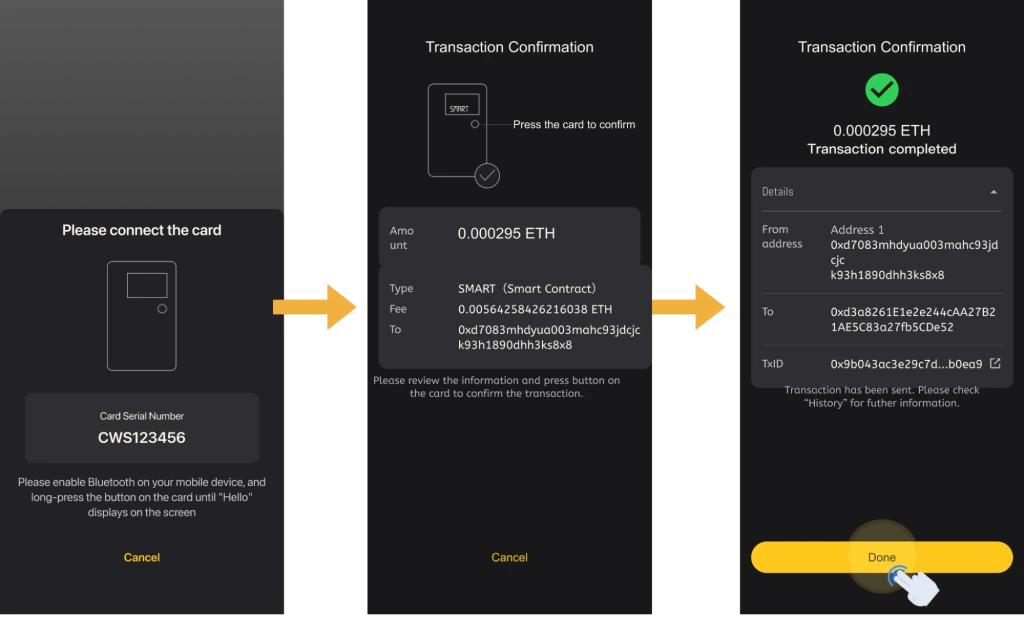
Task: Click the 'Fee' field label
Action: pyautogui.click(x=398, y=309)
